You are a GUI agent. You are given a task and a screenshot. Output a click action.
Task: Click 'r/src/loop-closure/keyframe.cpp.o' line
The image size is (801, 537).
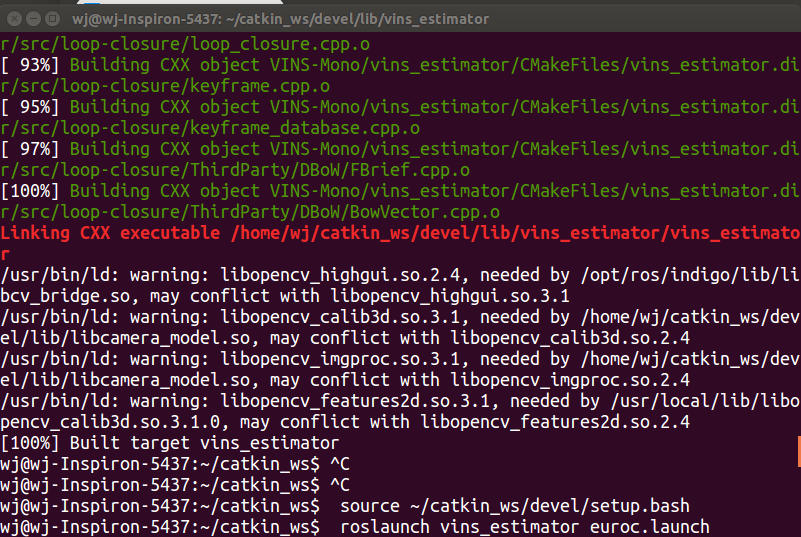pyautogui.click(x=165, y=86)
